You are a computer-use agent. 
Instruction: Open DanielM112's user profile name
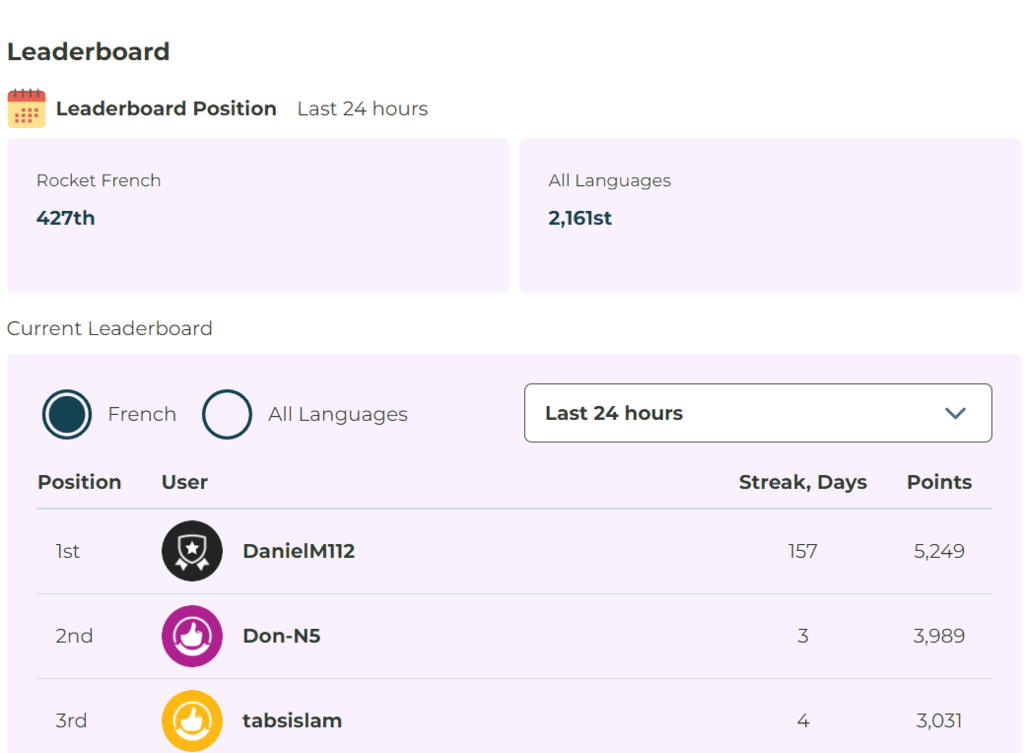[298, 551]
